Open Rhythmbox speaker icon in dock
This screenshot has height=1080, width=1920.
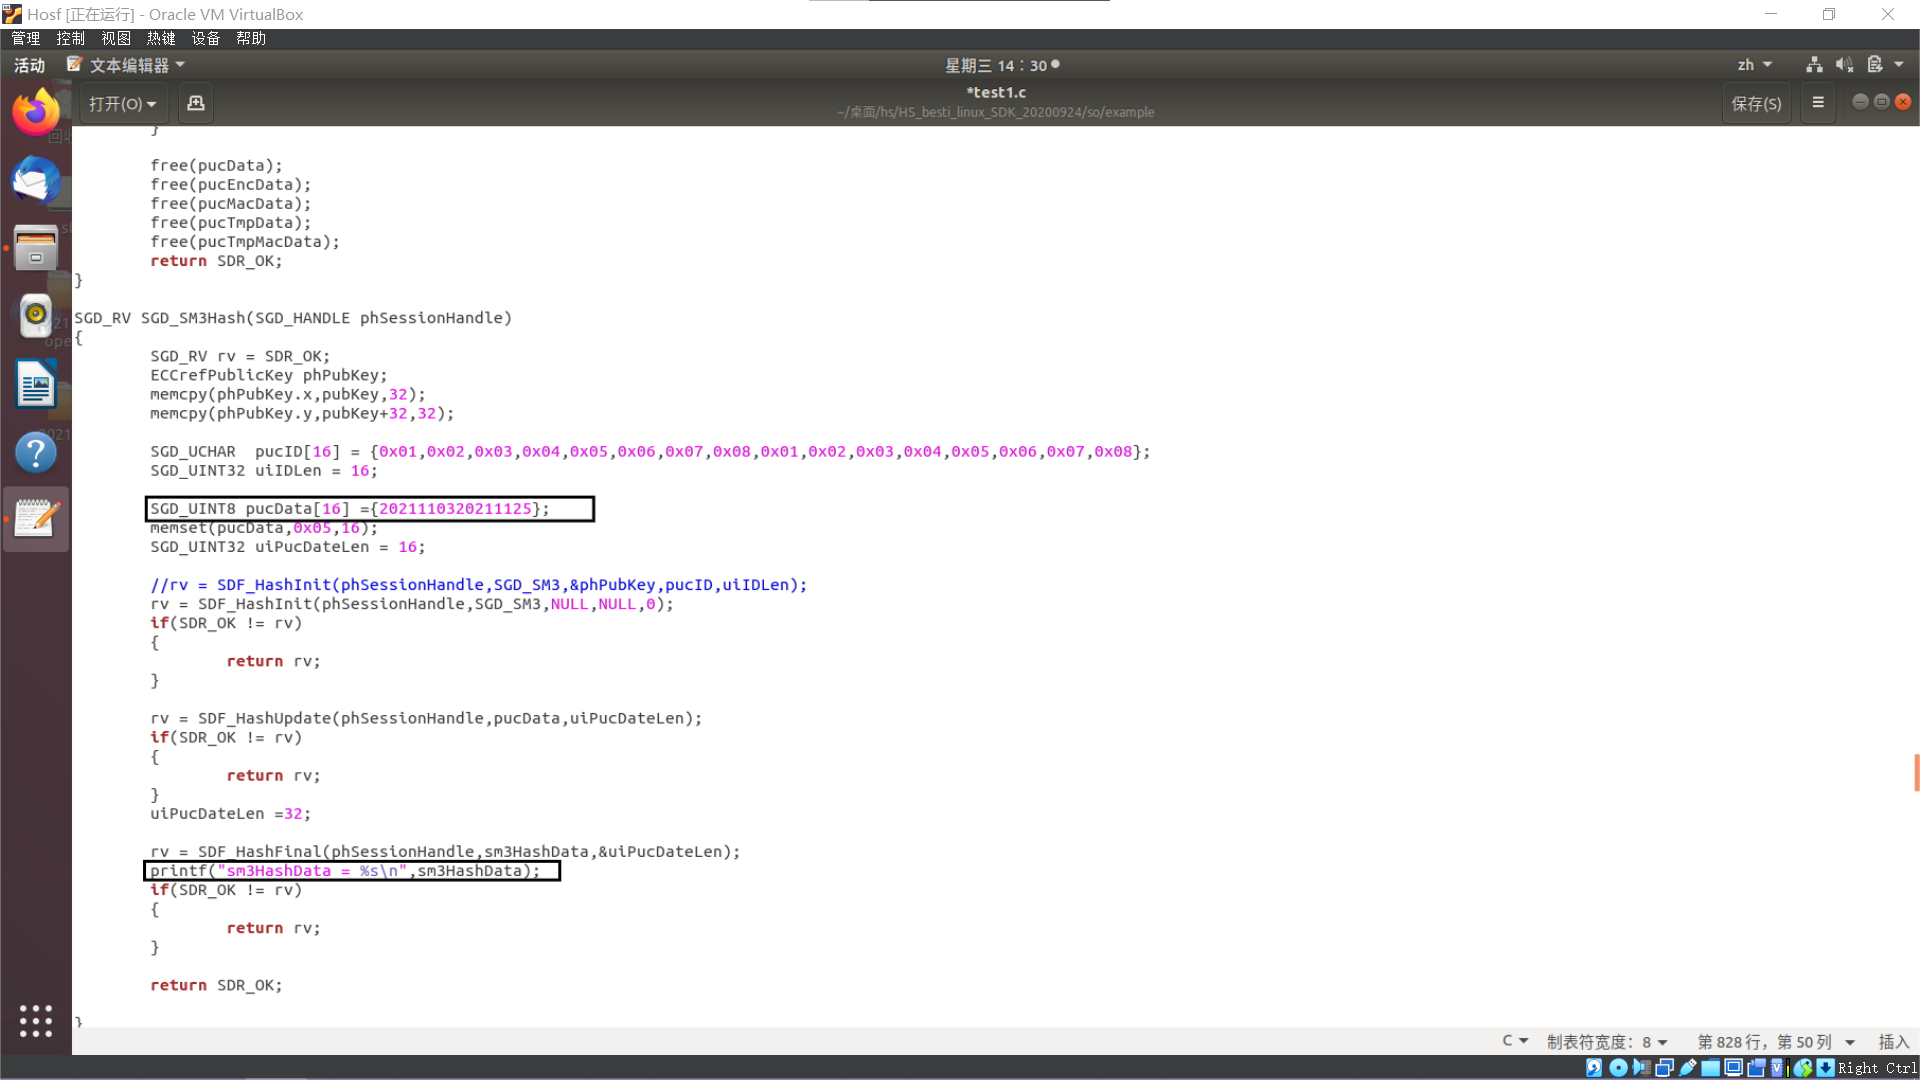click(36, 316)
